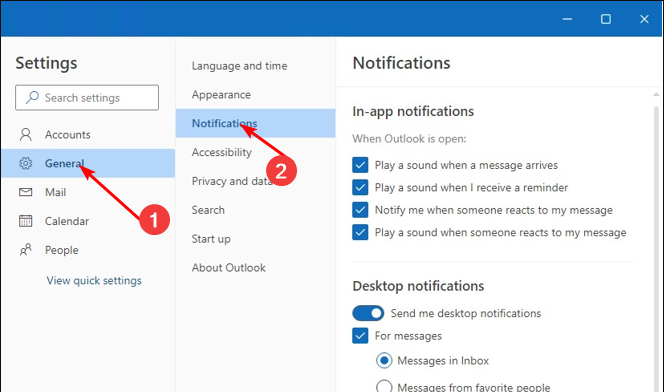Click the scrollbar up arrow

(656, 94)
